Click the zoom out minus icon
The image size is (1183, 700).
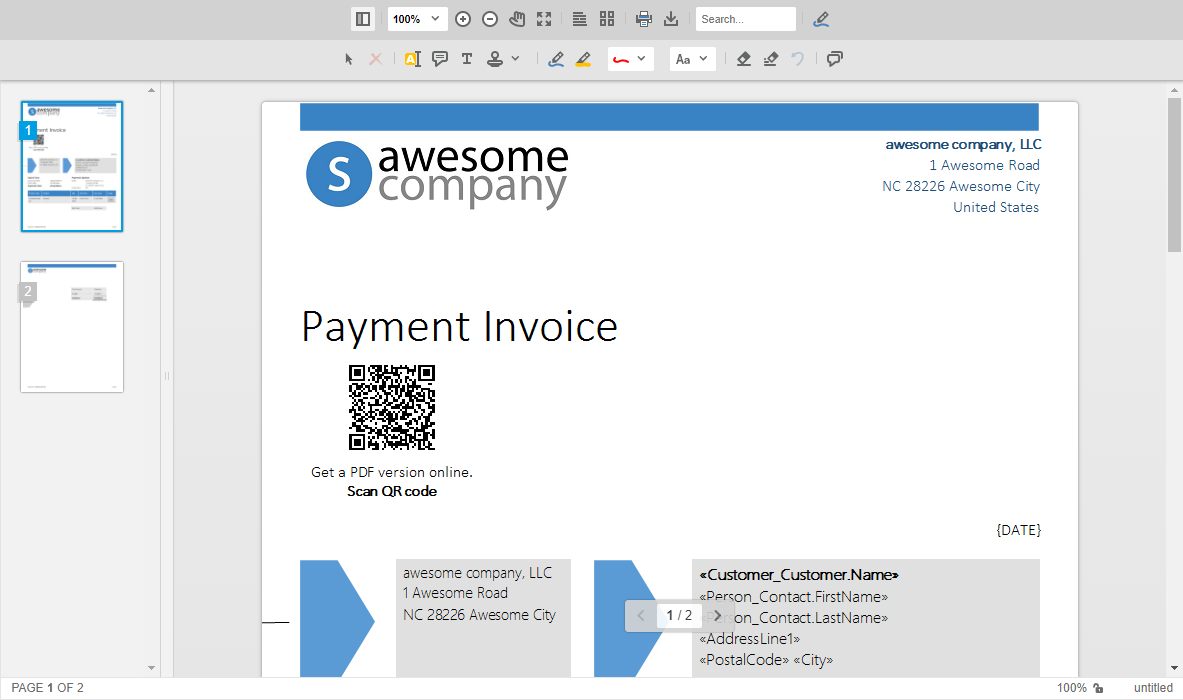pos(490,19)
